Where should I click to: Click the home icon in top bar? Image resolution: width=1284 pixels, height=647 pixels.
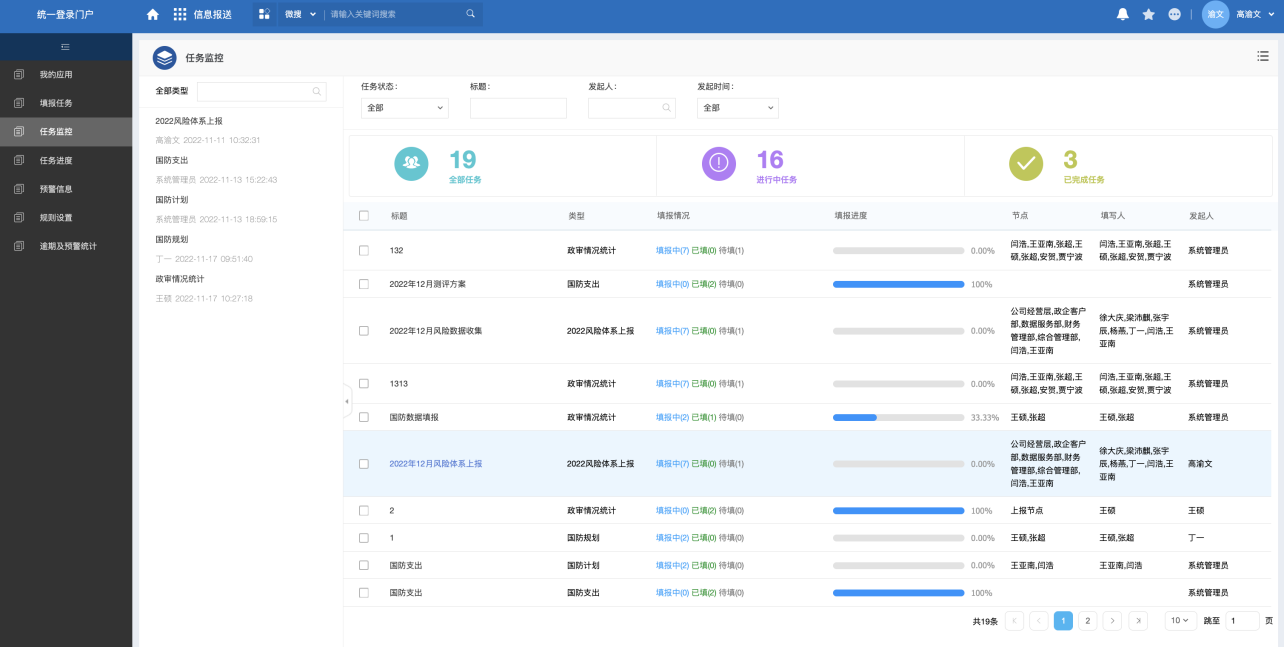[152, 14]
